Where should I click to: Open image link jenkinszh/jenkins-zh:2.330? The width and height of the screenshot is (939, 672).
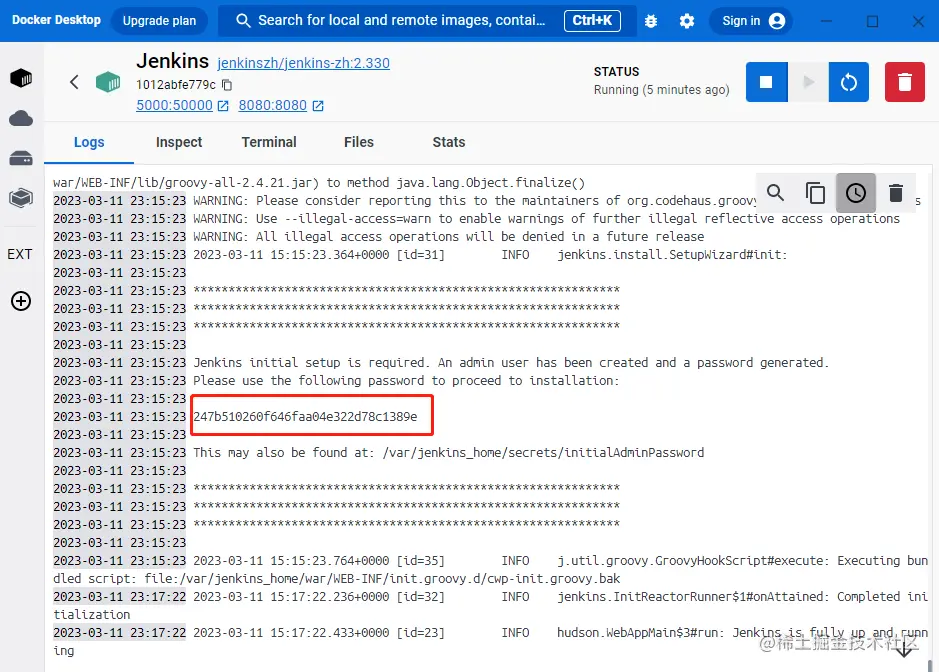[303, 63]
